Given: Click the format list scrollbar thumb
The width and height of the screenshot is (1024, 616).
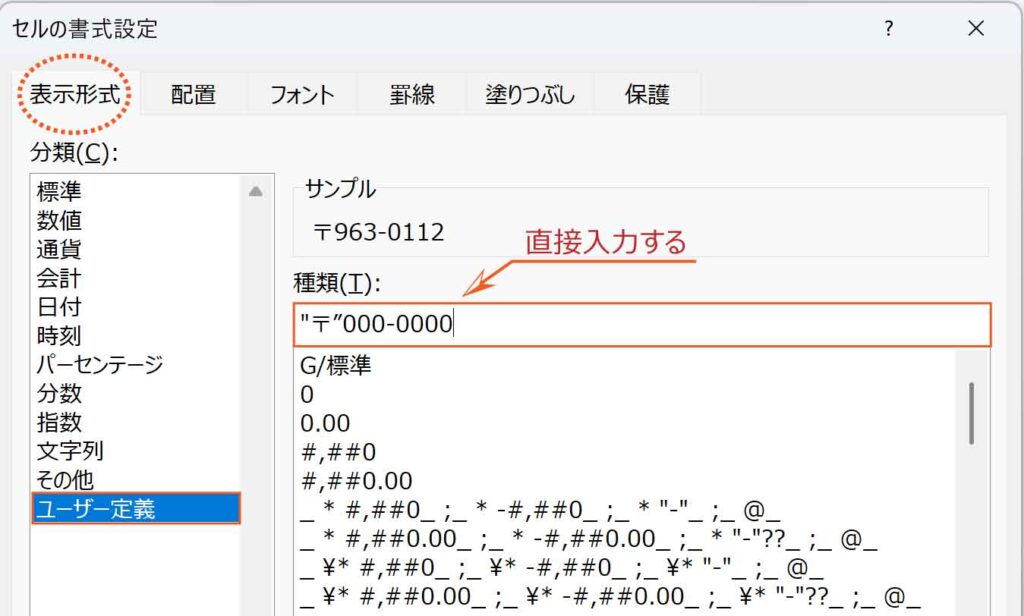Looking at the screenshot, I should coord(972,413).
